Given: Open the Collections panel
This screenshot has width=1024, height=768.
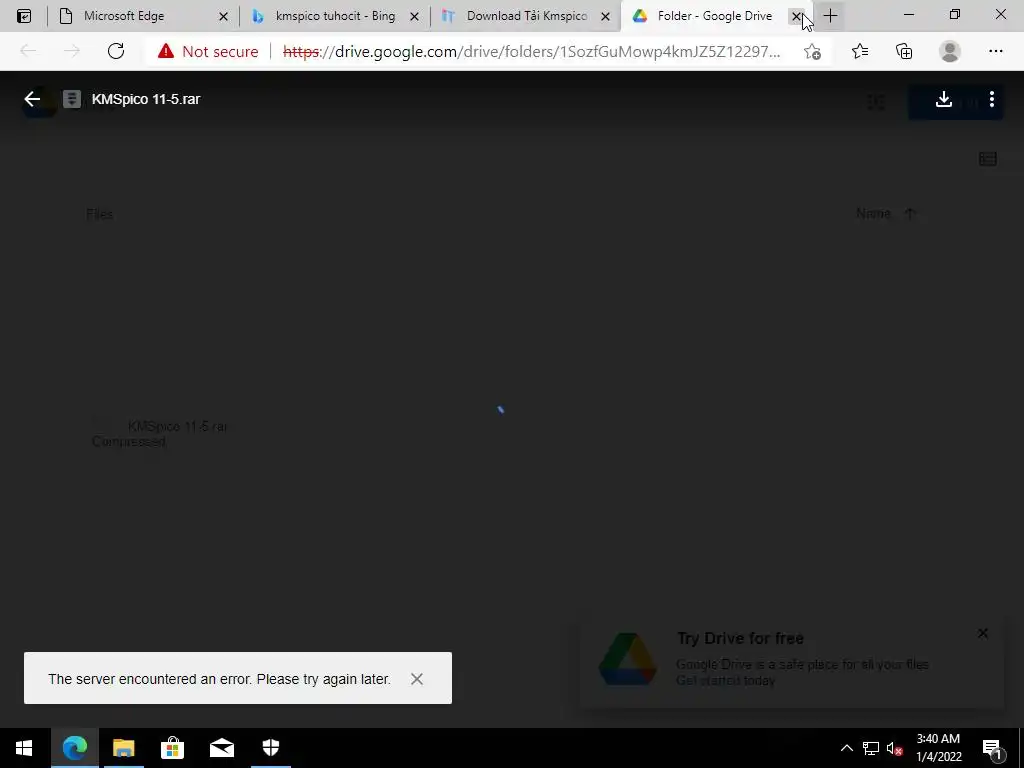Looking at the screenshot, I should point(904,51).
